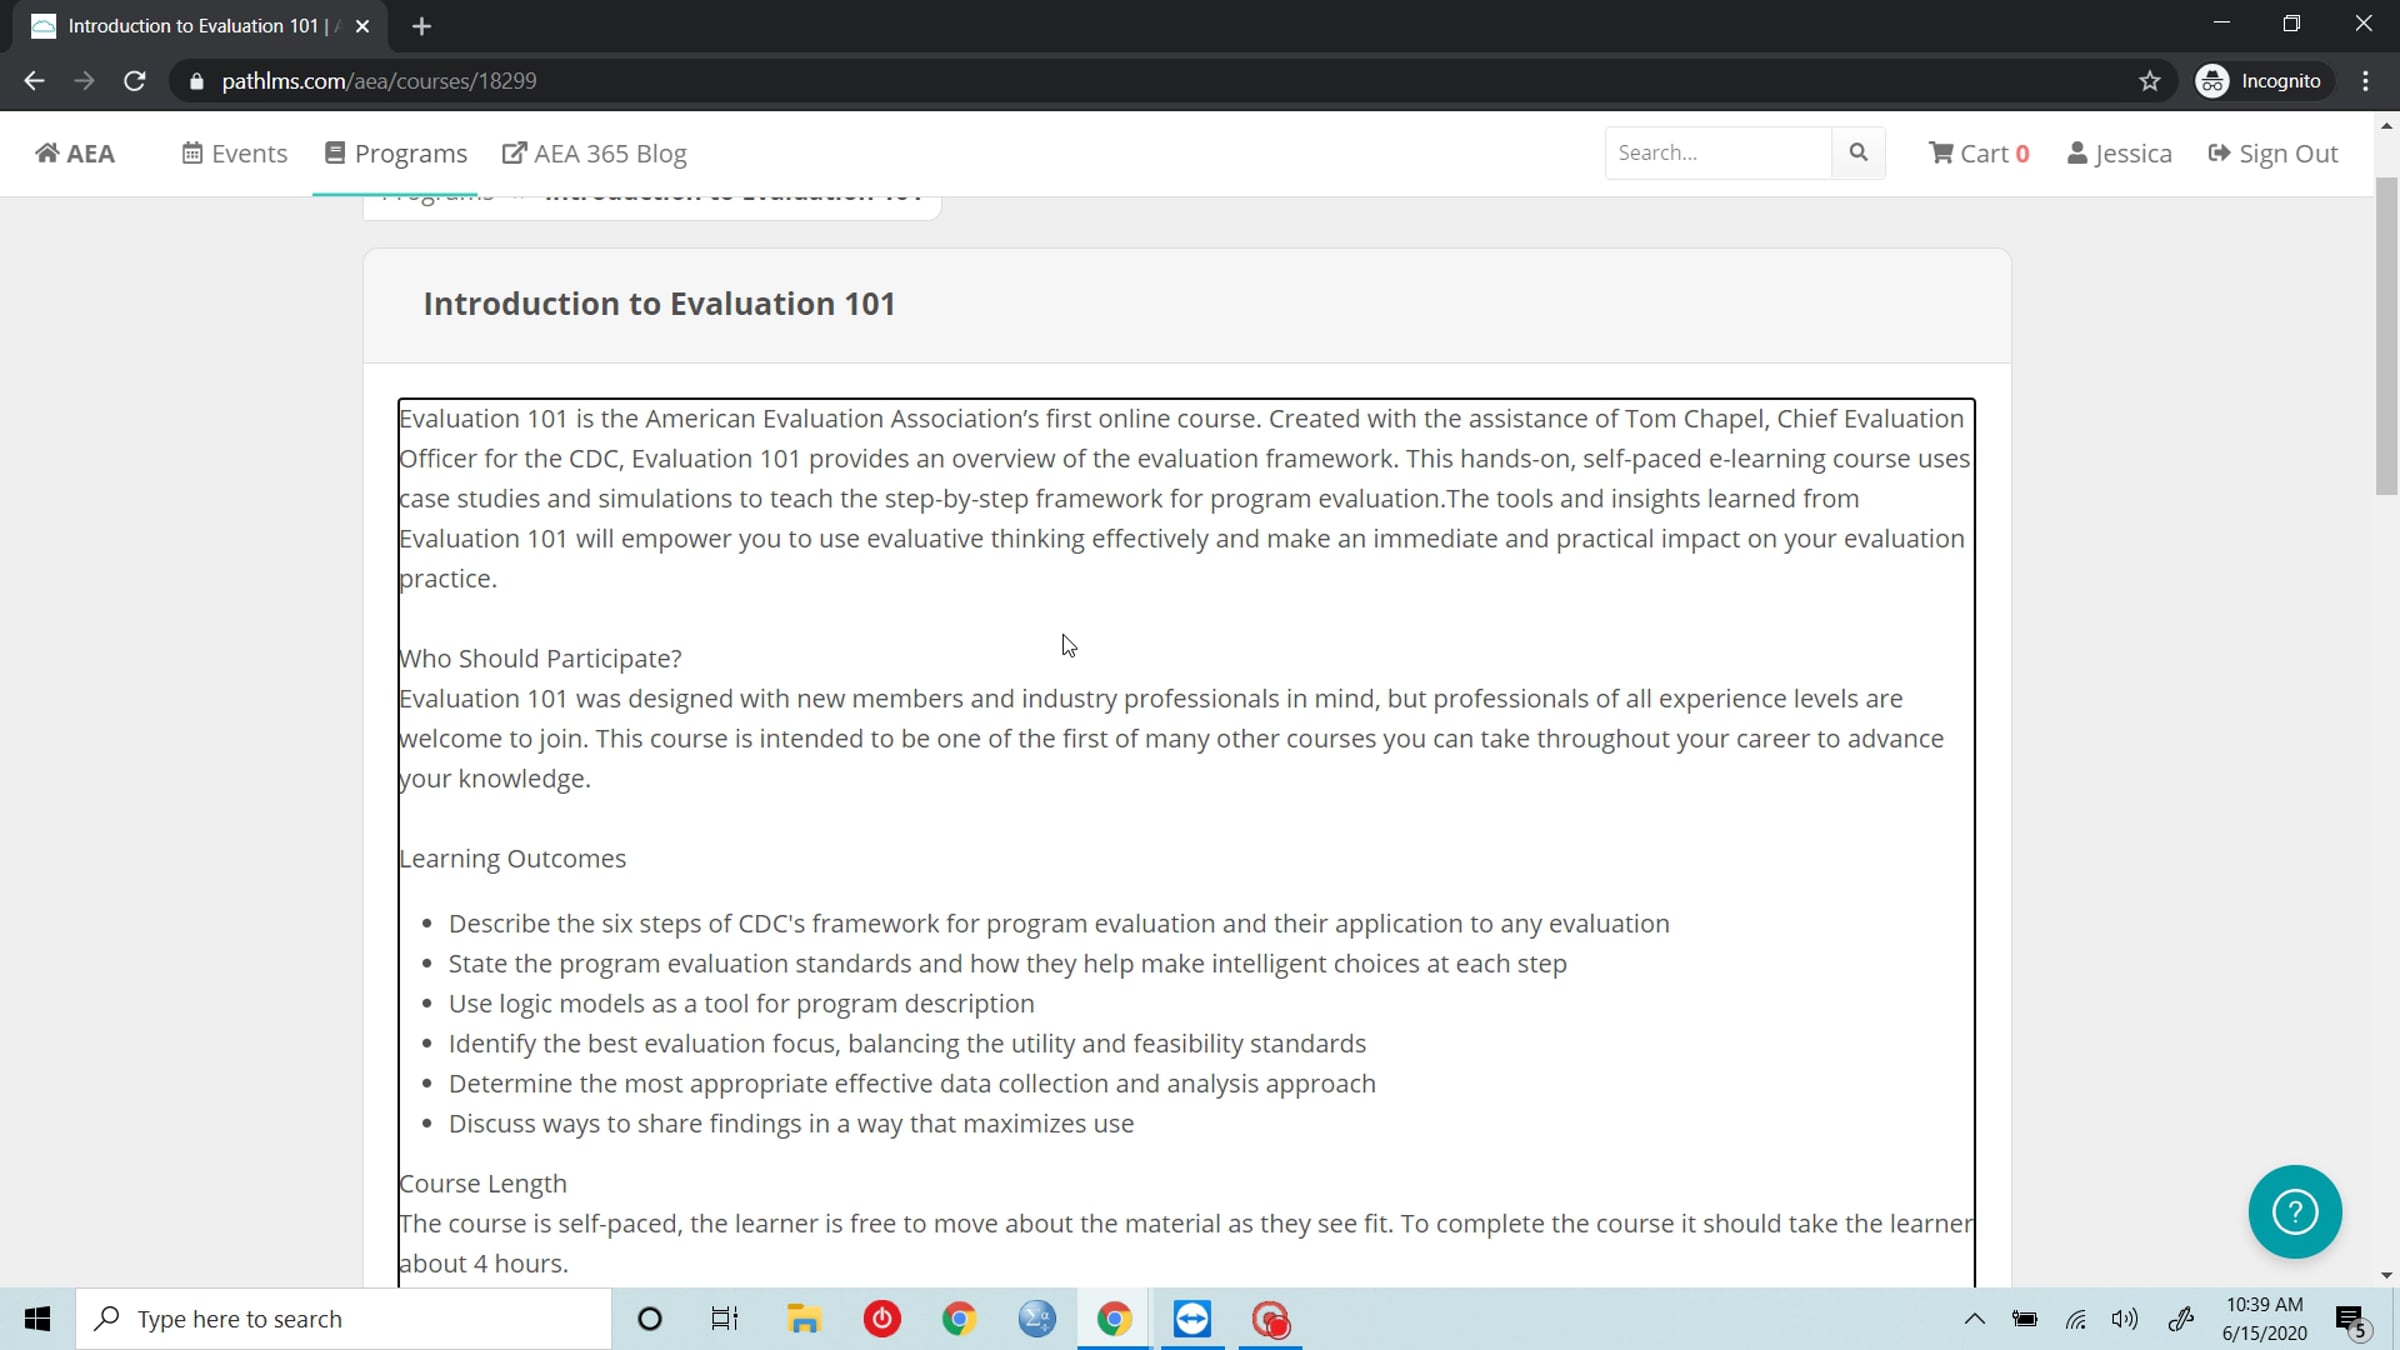Show hidden system tray icons

pyautogui.click(x=1974, y=1318)
